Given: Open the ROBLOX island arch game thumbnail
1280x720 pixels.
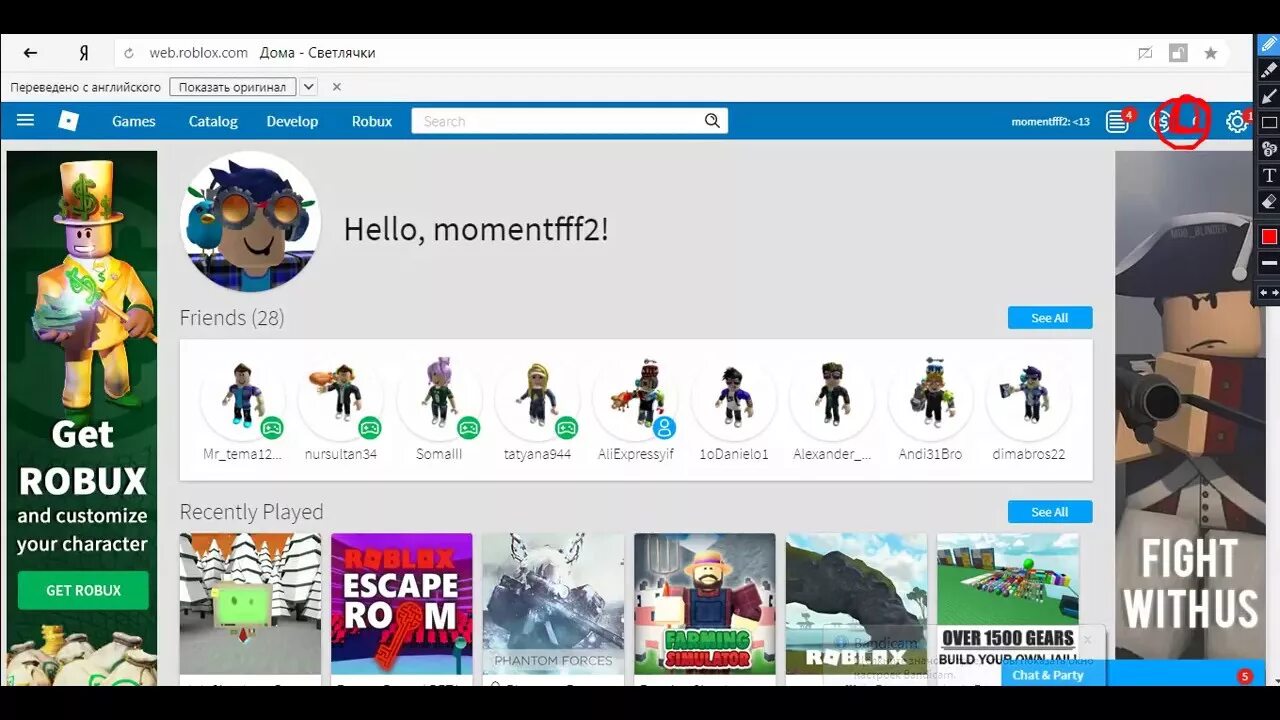Looking at the screenshot, I should pyautogui.click(x=856, y=604).
